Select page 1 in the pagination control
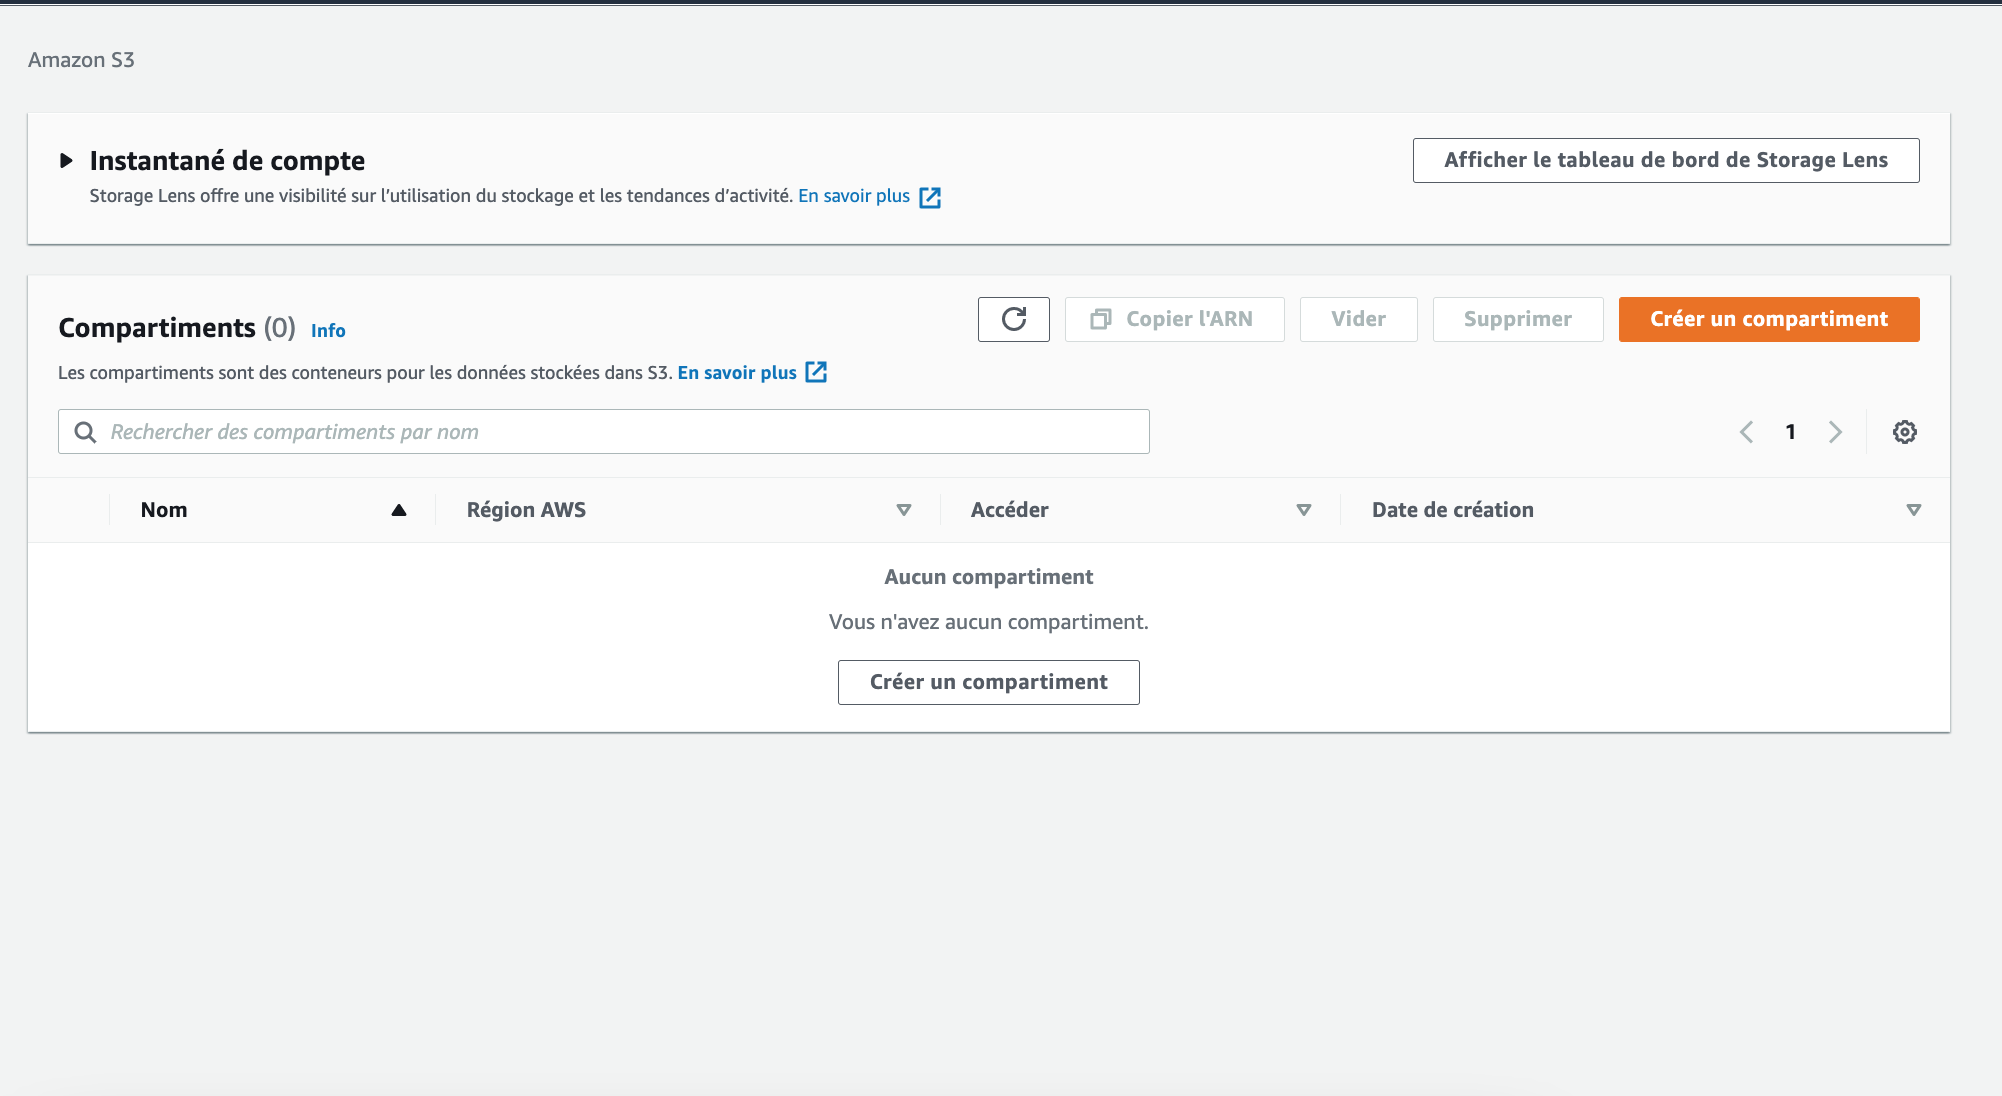 (x=1790, y=431)
